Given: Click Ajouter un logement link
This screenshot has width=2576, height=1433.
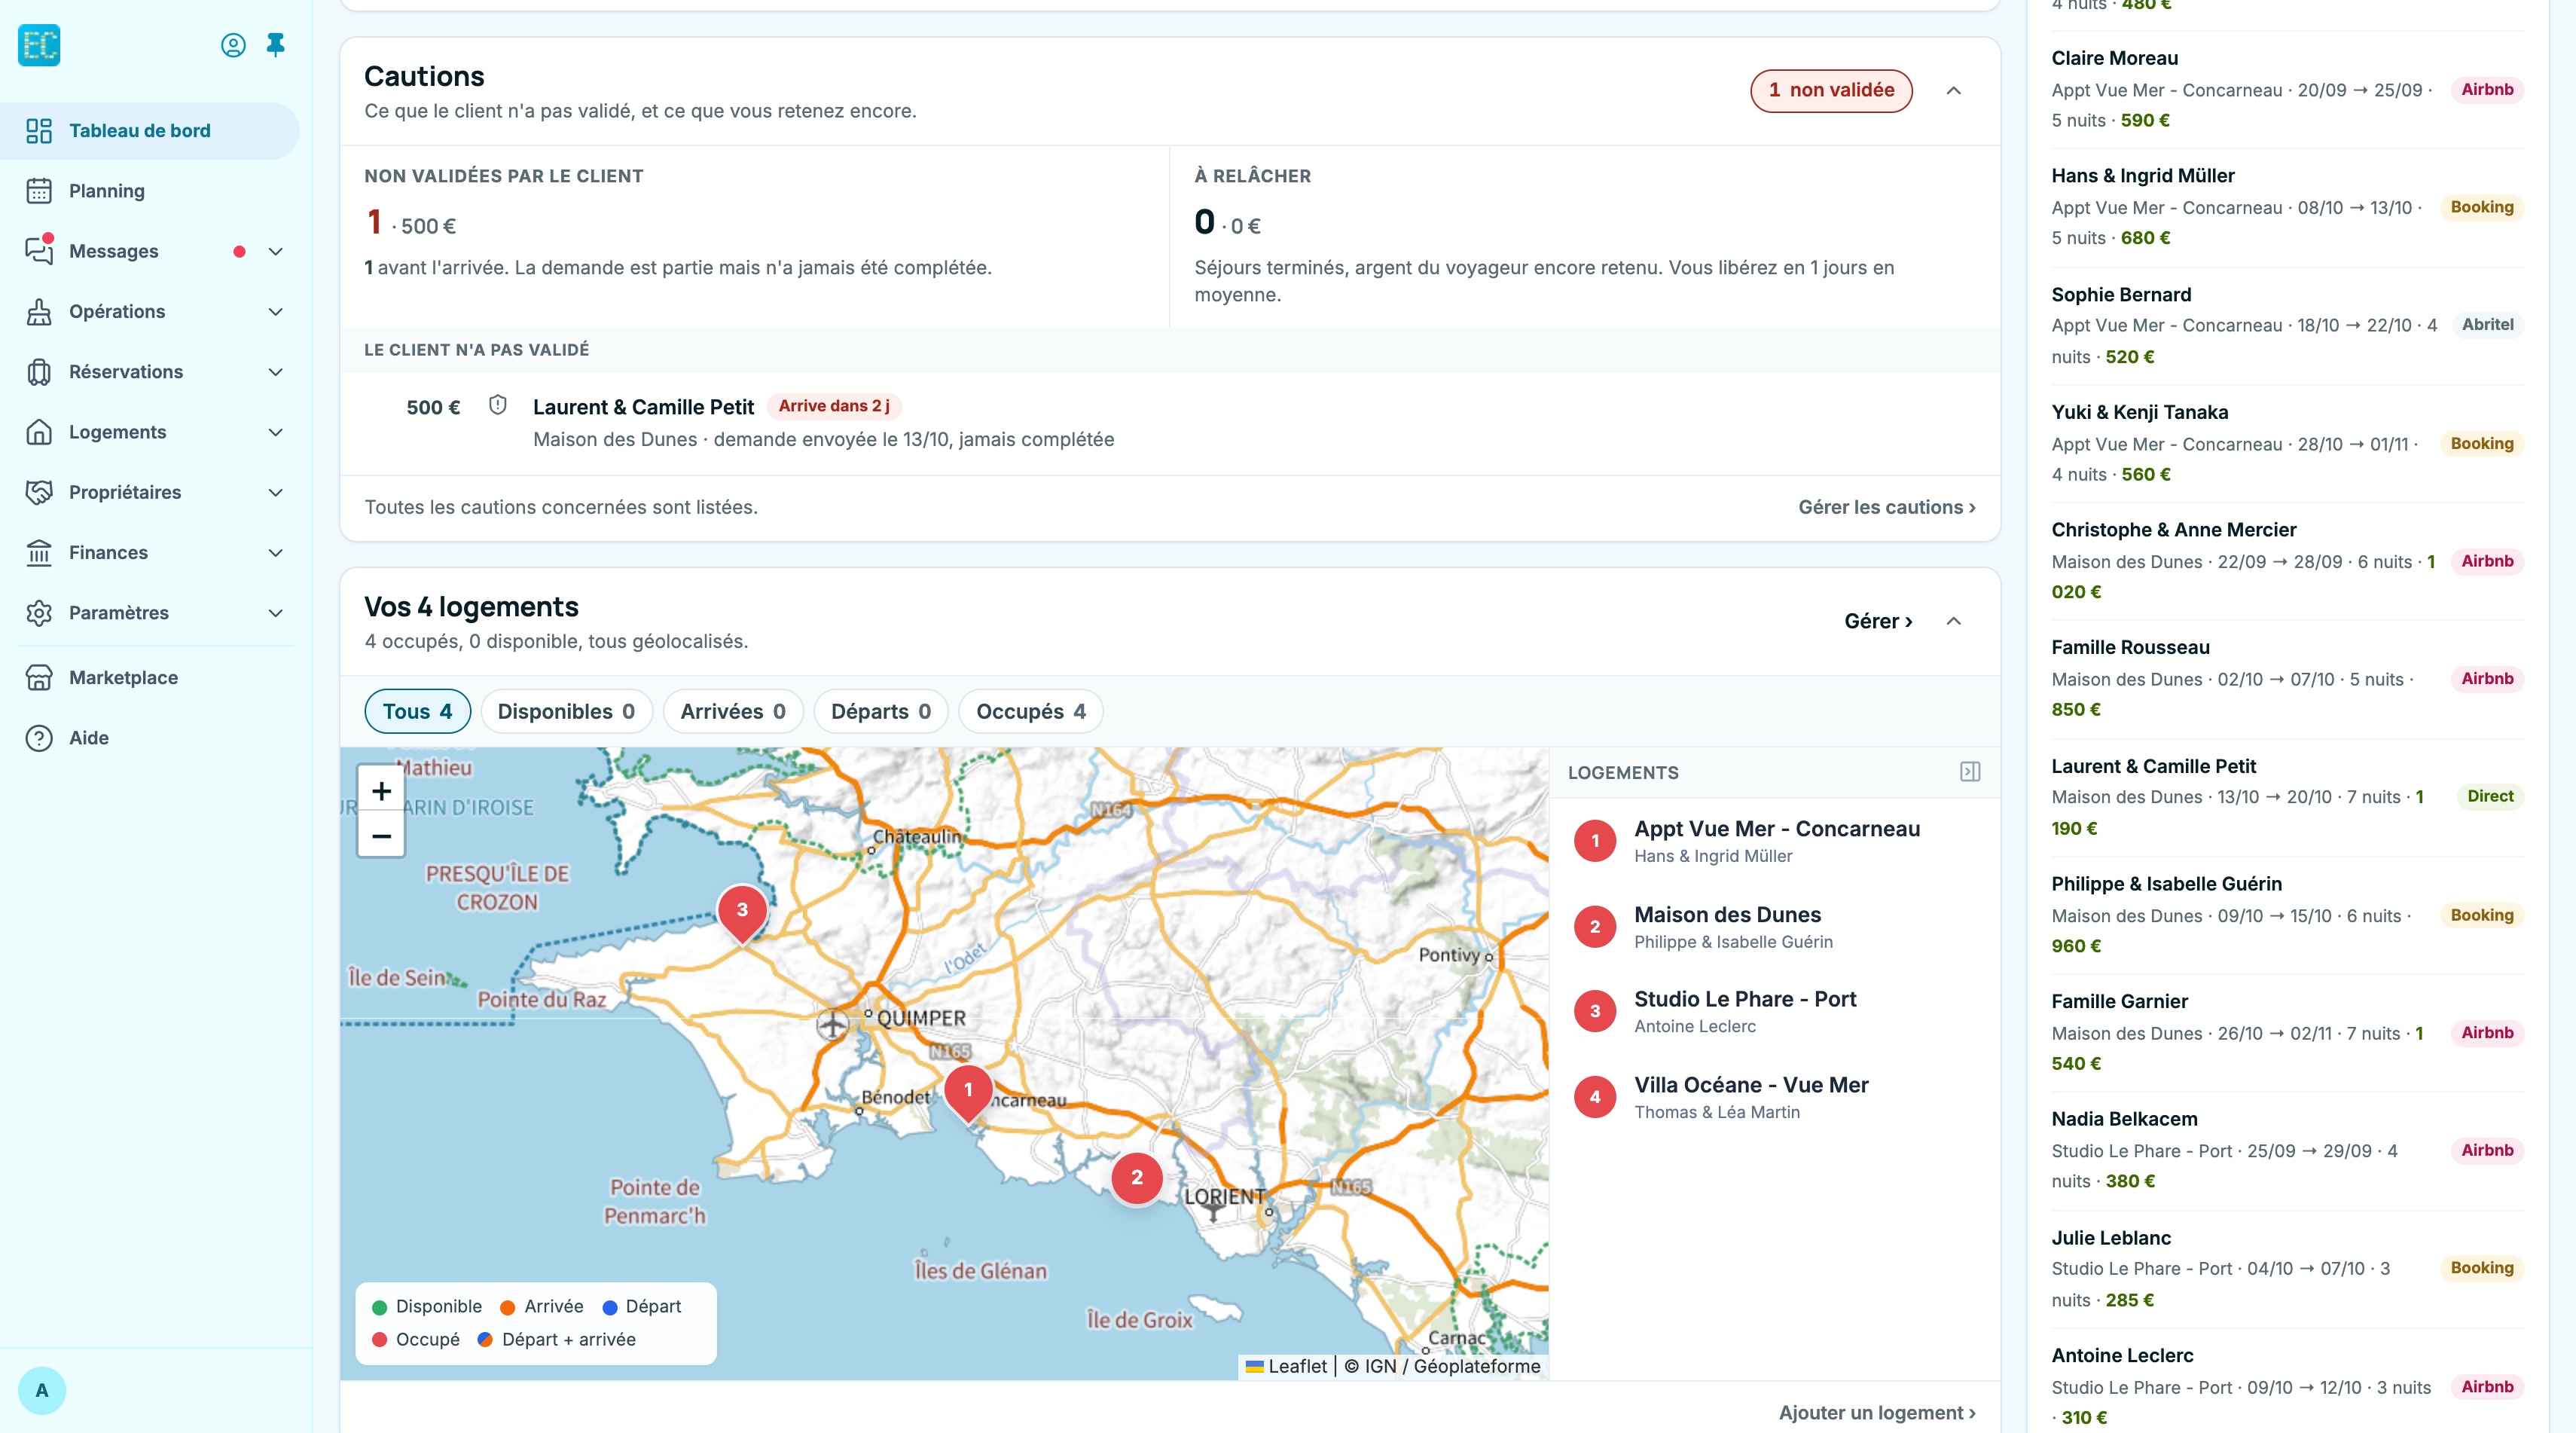Looking at the screenshot, I should (1877, 1413).
